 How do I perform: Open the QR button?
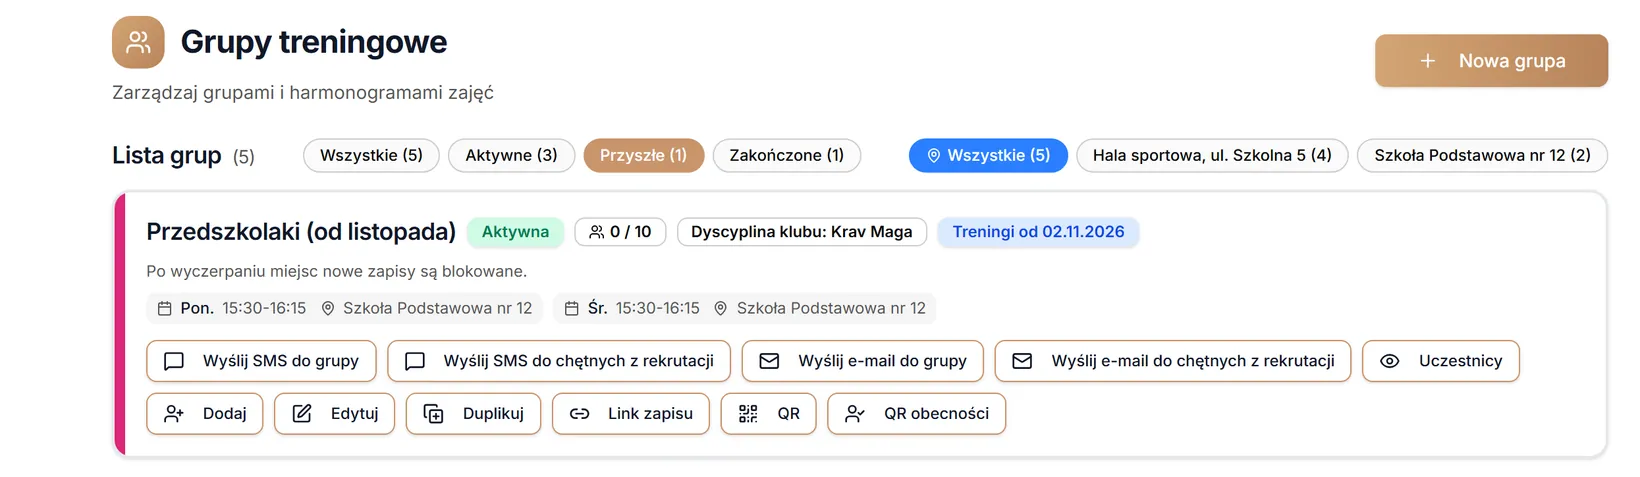pyautogui.click(x=769, y=413)
